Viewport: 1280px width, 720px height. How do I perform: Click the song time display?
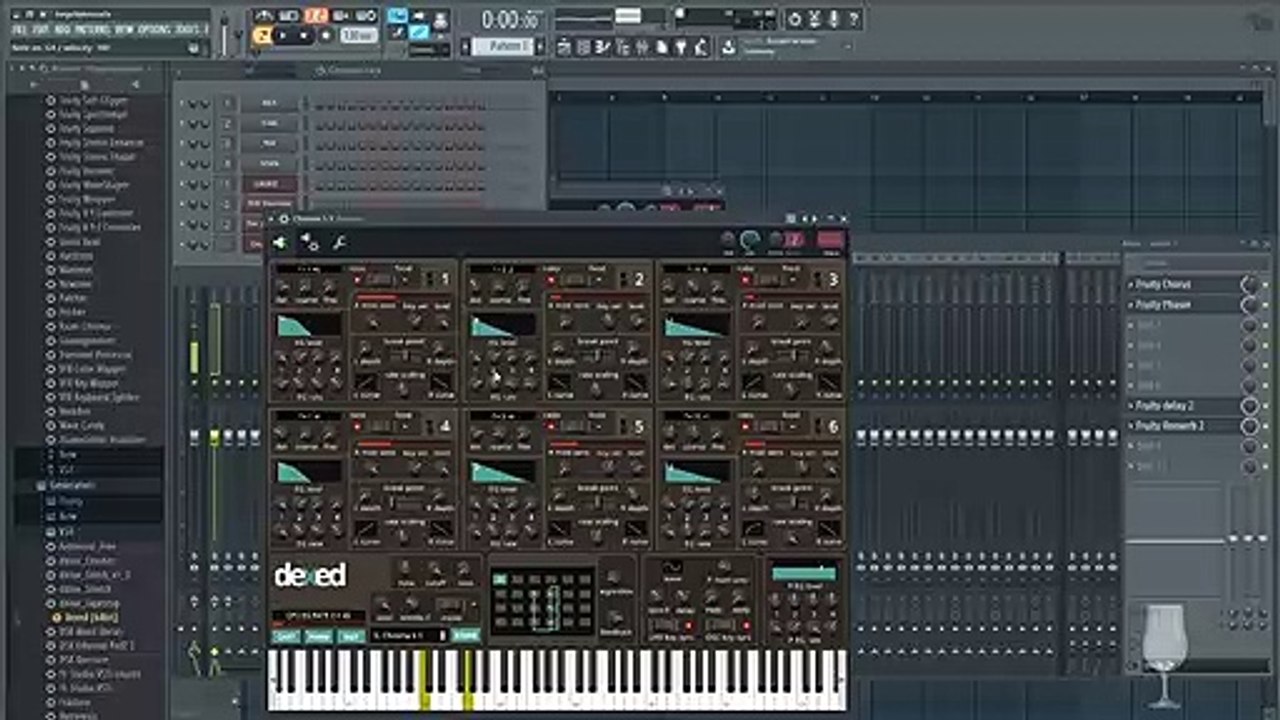tap(508, 20)
